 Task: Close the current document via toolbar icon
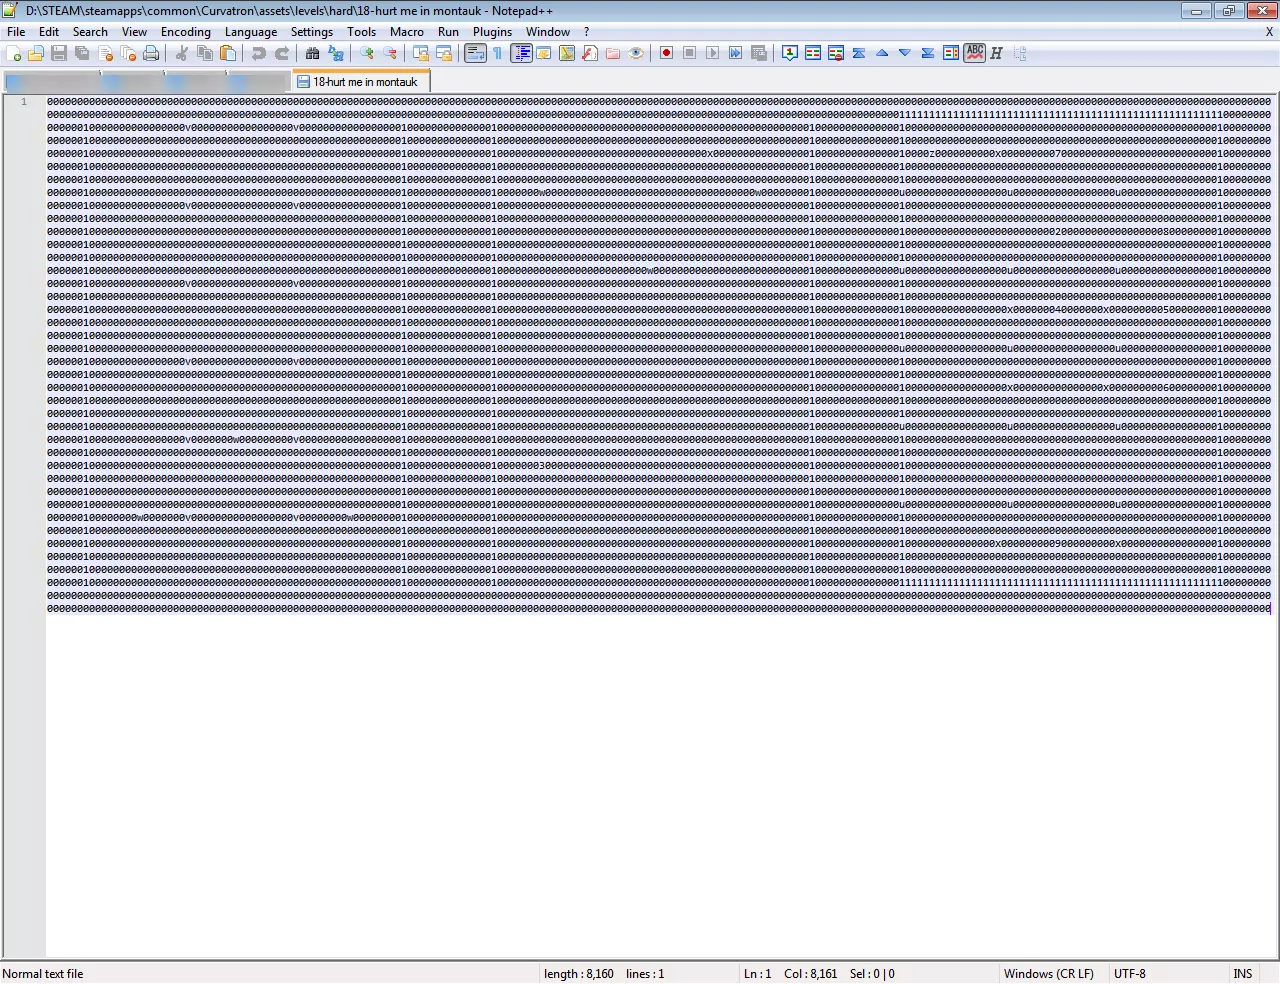[x=105, y=53]
